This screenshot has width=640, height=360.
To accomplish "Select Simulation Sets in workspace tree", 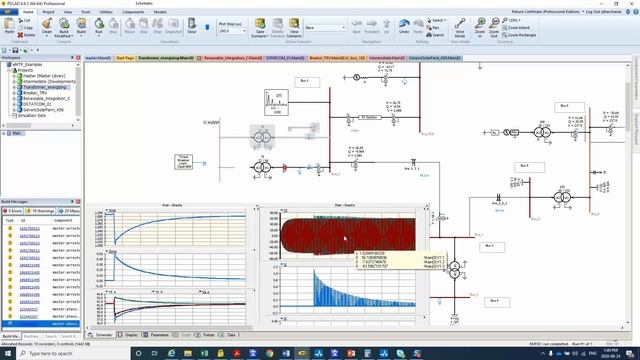I will [x=31, y=116].
